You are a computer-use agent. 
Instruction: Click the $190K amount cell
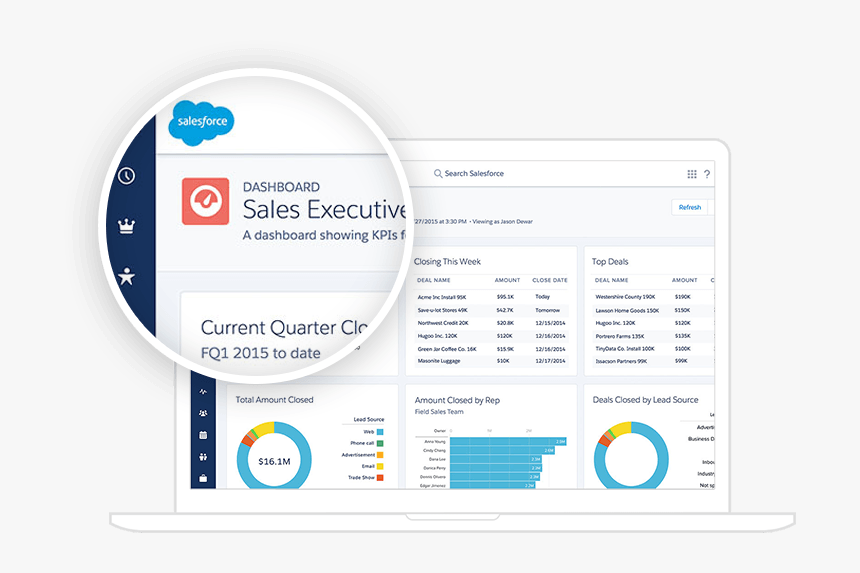click(683, 297)
